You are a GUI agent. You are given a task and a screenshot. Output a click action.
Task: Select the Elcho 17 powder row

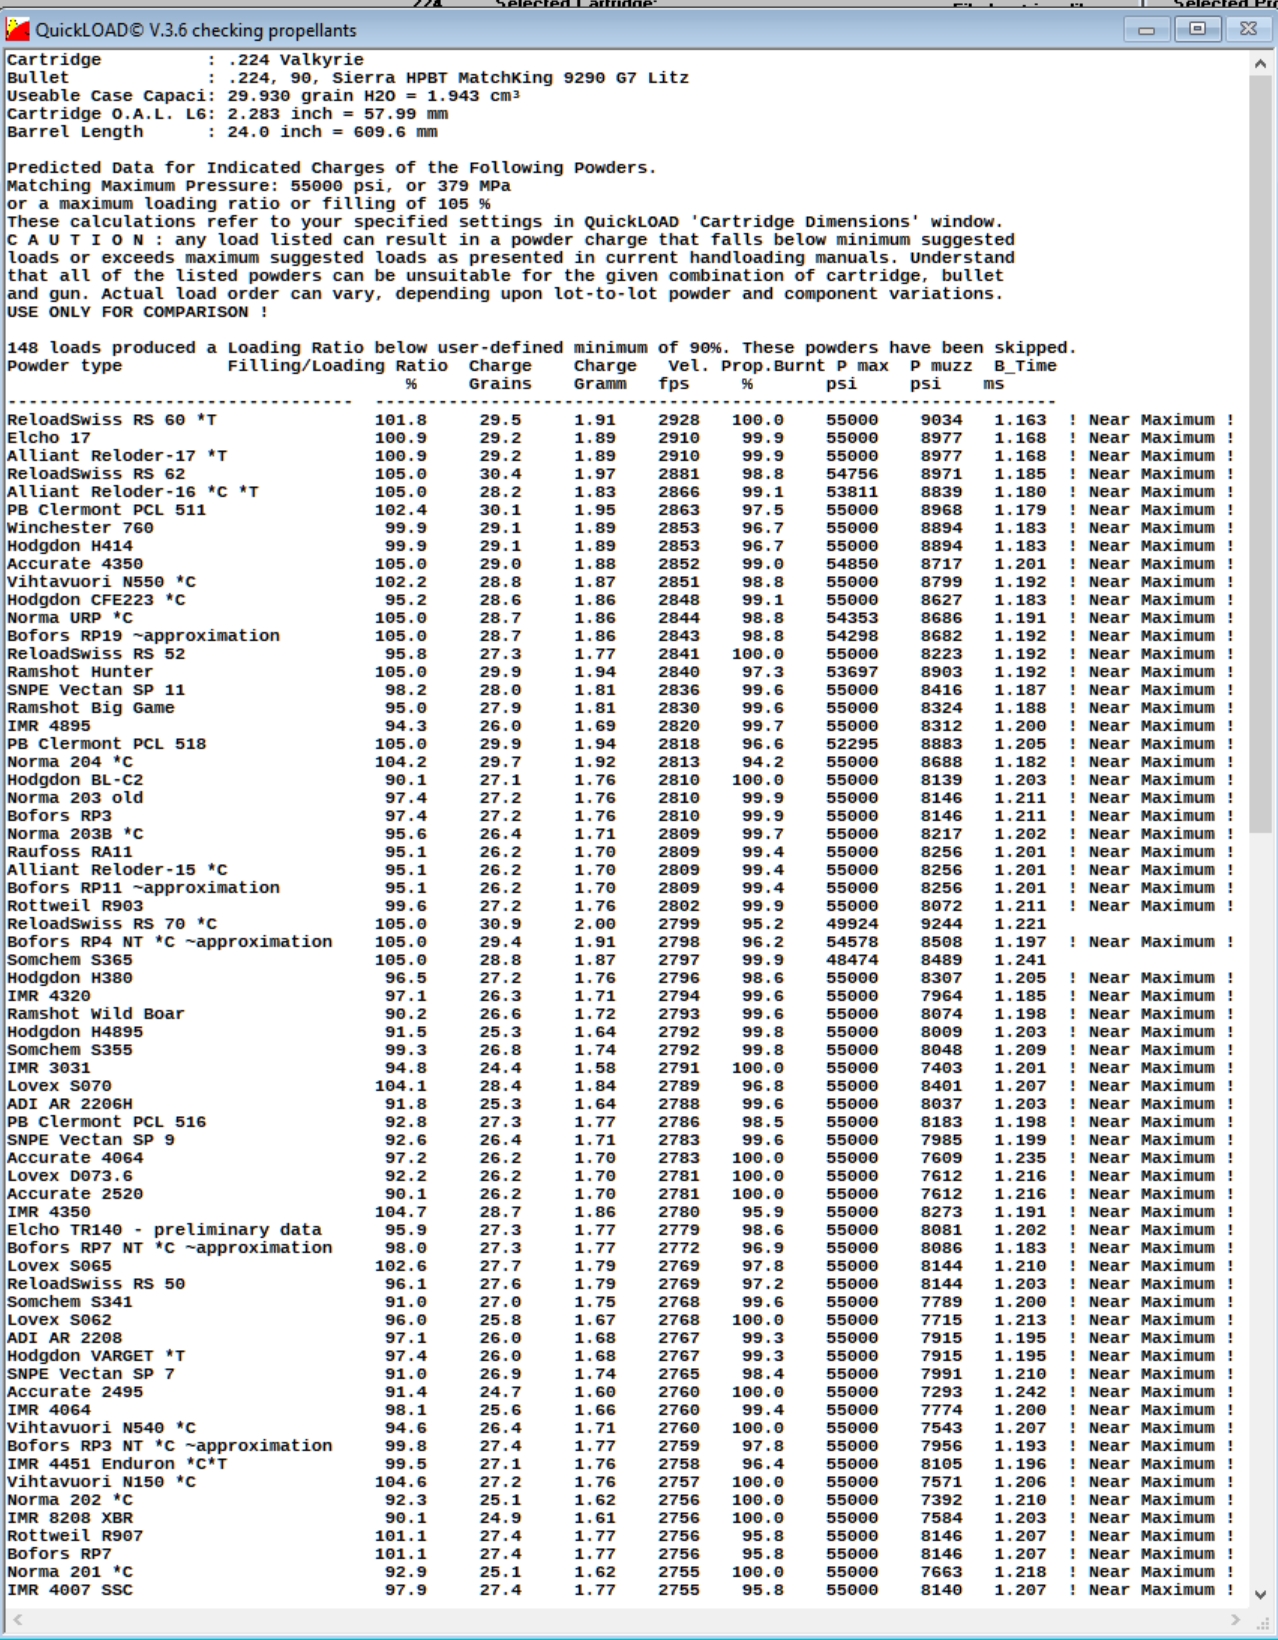[x=620, y=438]
